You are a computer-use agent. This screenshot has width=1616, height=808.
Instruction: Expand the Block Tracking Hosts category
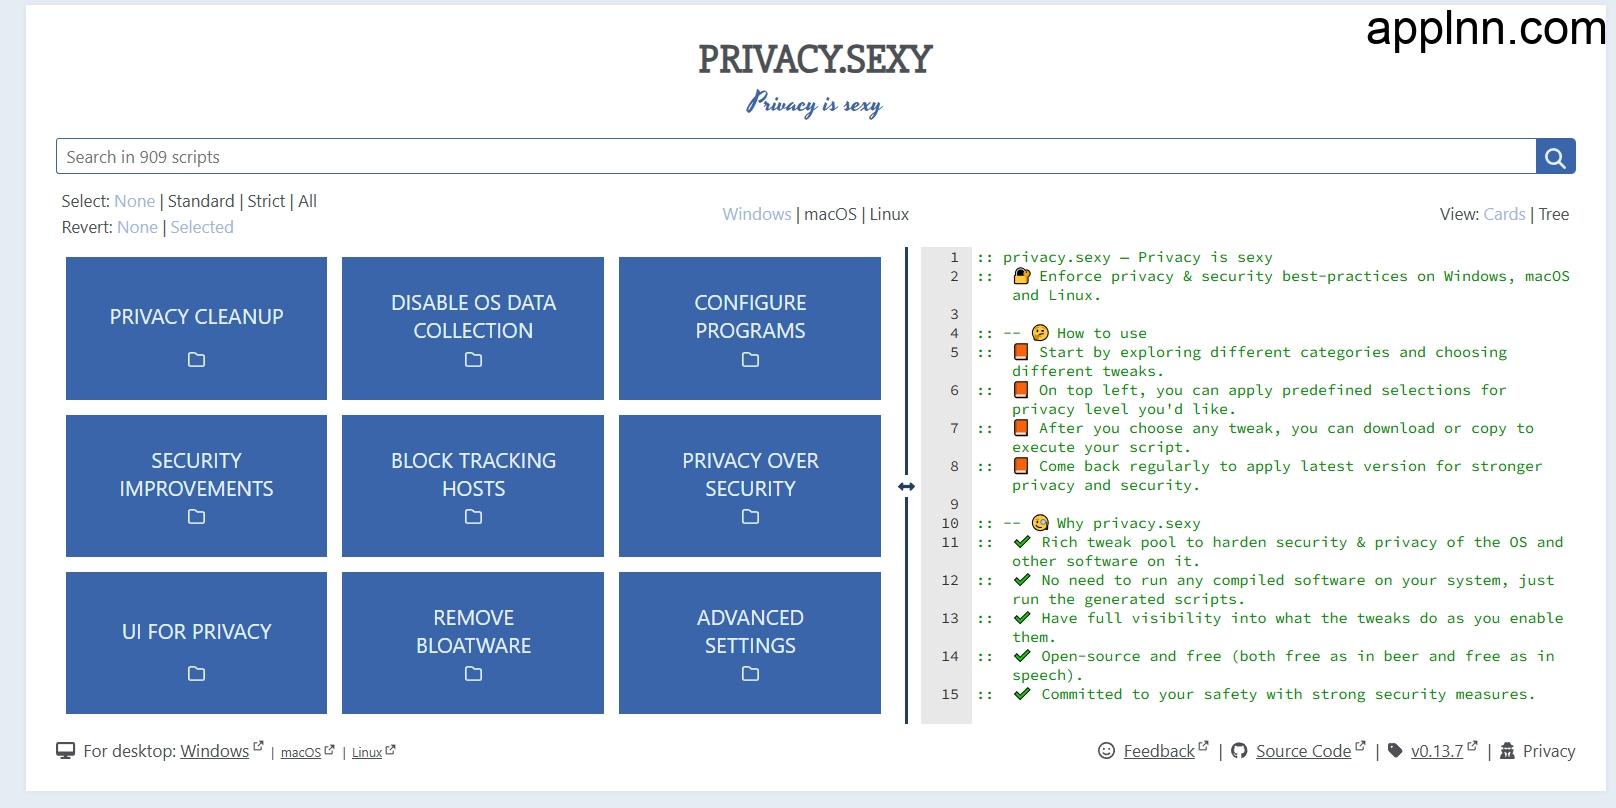coord(473,486)
